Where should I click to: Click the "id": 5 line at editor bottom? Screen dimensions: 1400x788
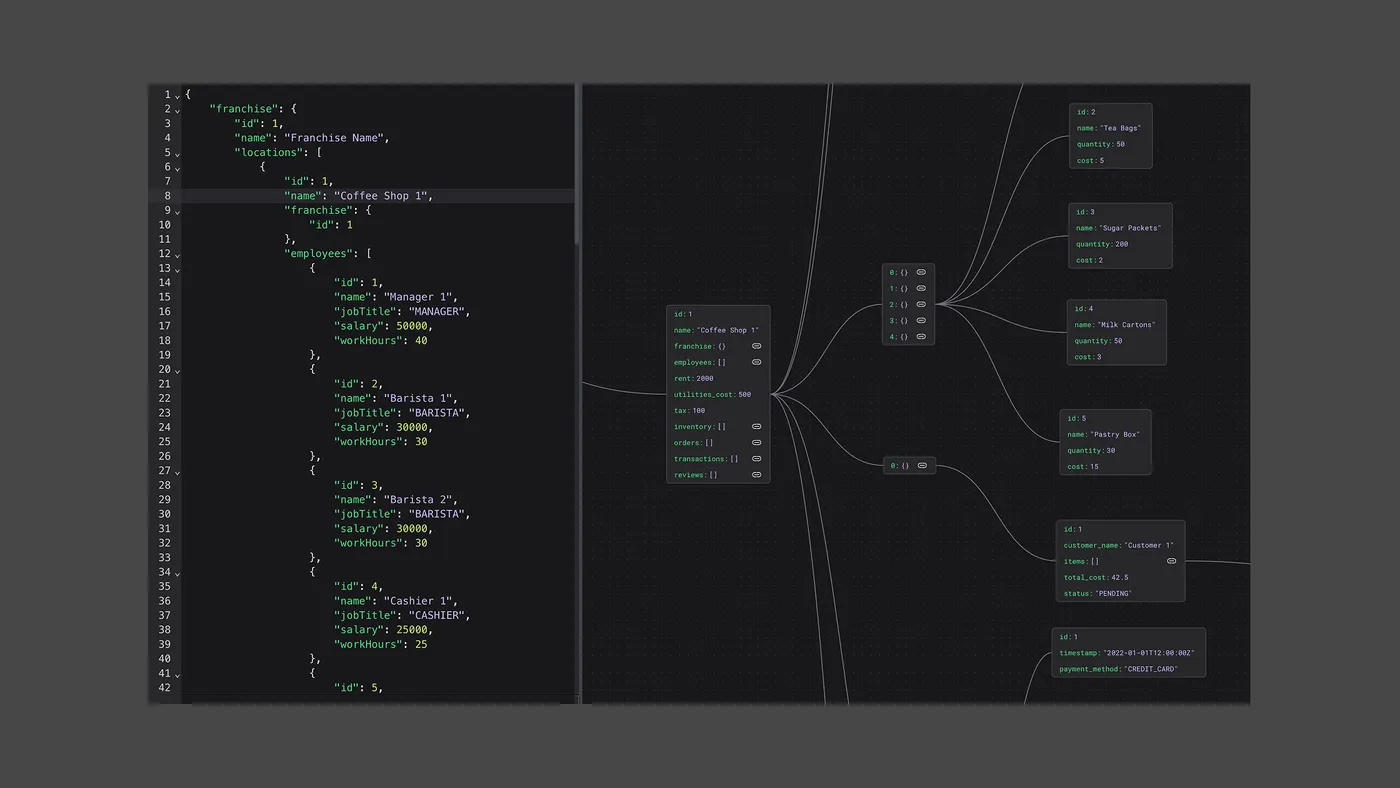tap(358, 688)
